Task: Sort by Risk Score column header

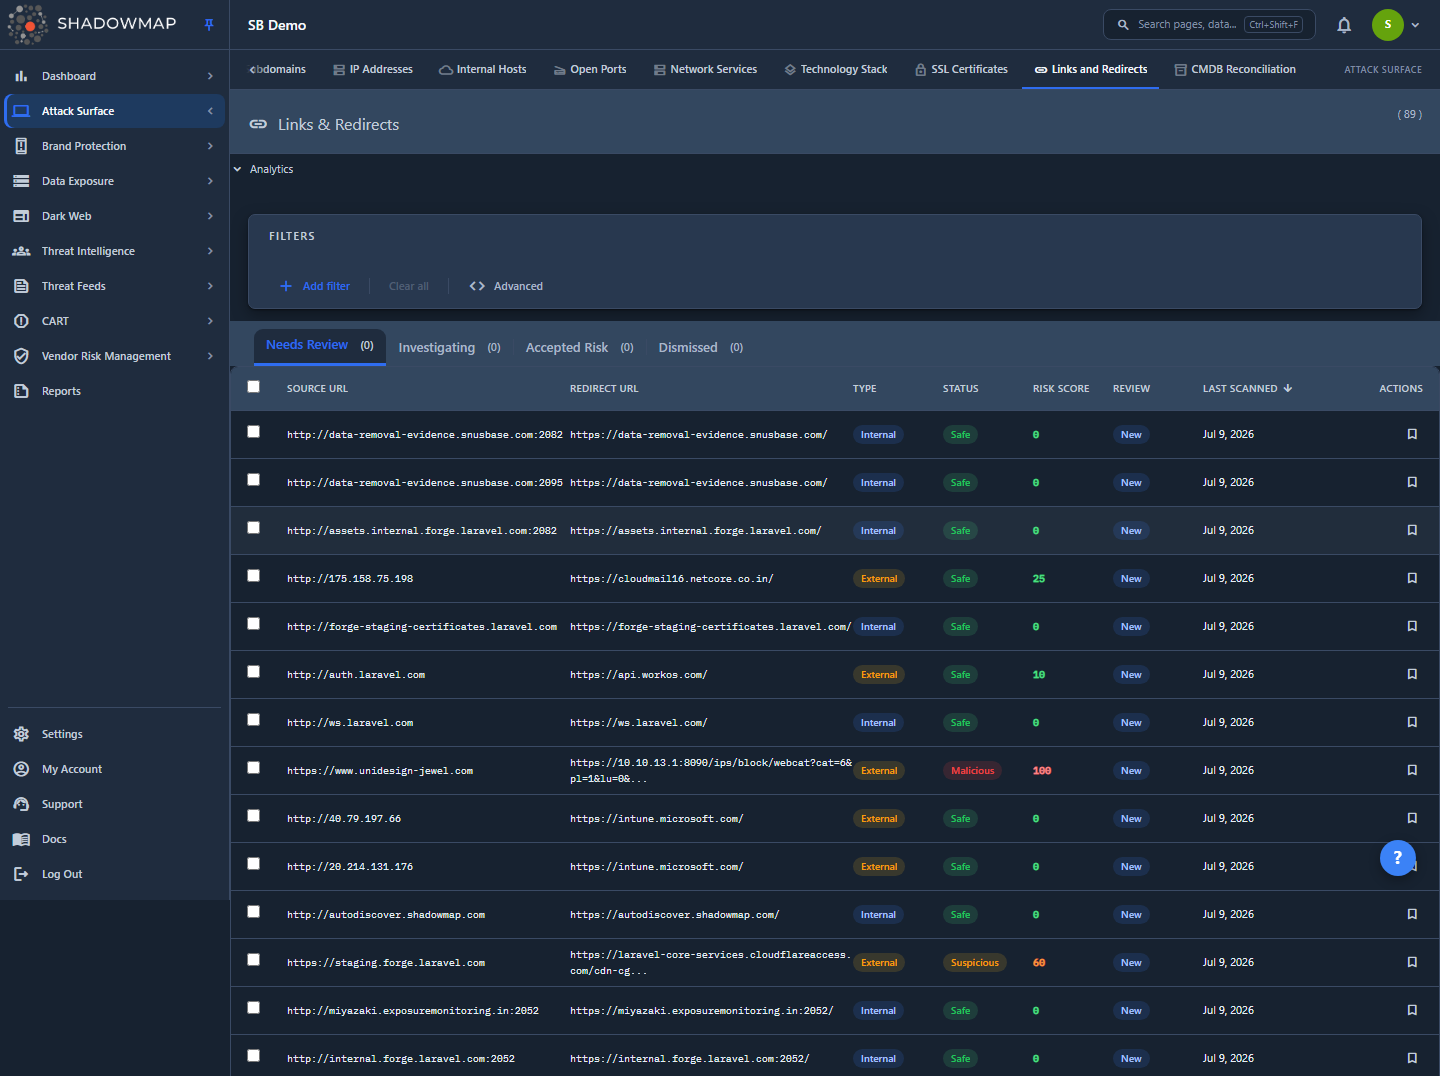Action: coord(1061,388)
